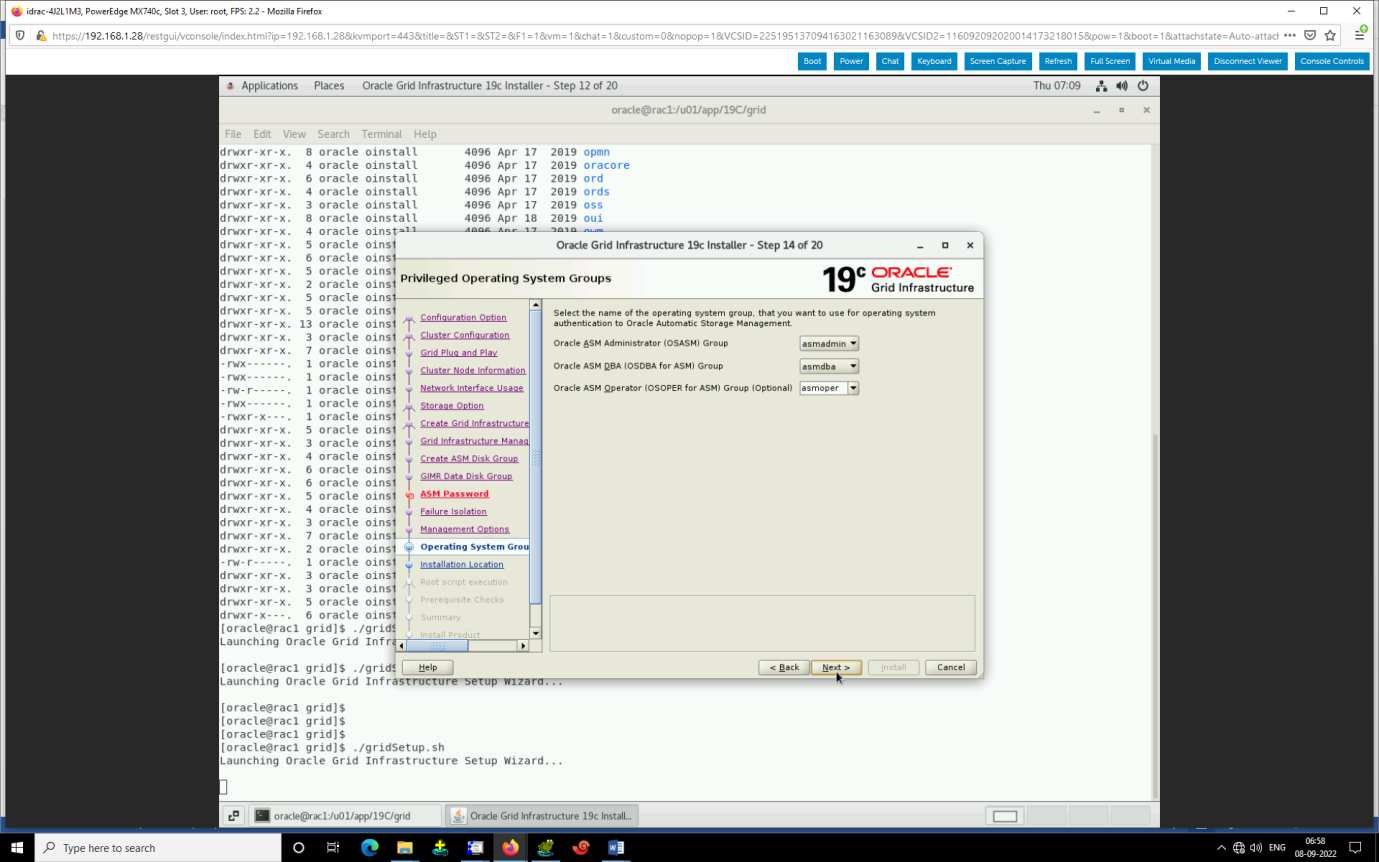Click the GNOME volume speaker icon
1379x862 pixels.
pos(1122,86)
